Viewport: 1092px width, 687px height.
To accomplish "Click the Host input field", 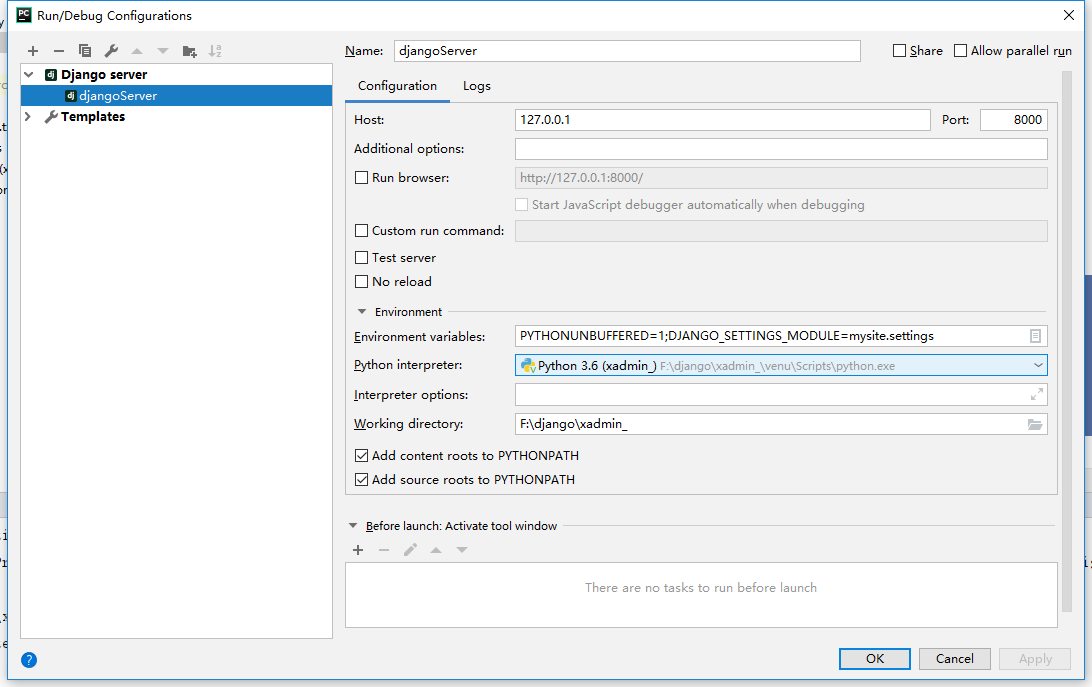I will (x=723, y=120).
